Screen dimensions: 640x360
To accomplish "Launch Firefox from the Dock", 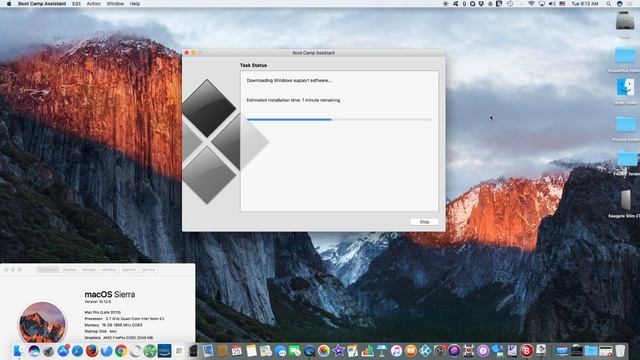I will click(x=92, y=351).
